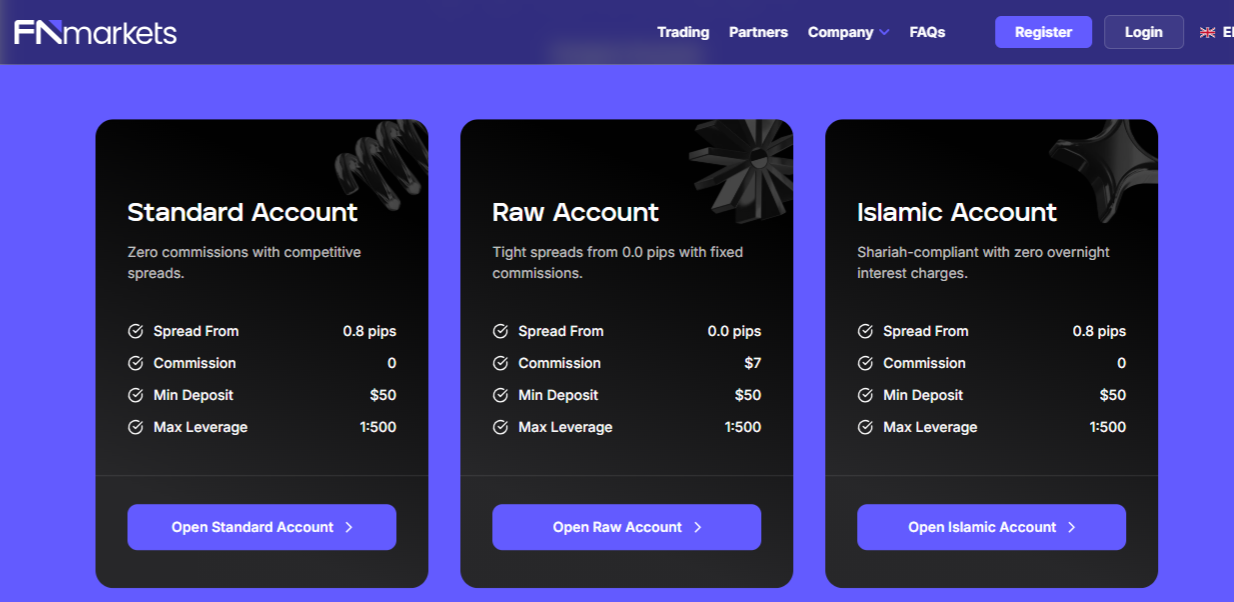This screenshot has height=602, width=1234.
Task: Expand the Company dropdown menu
Action: coord(848,32)
